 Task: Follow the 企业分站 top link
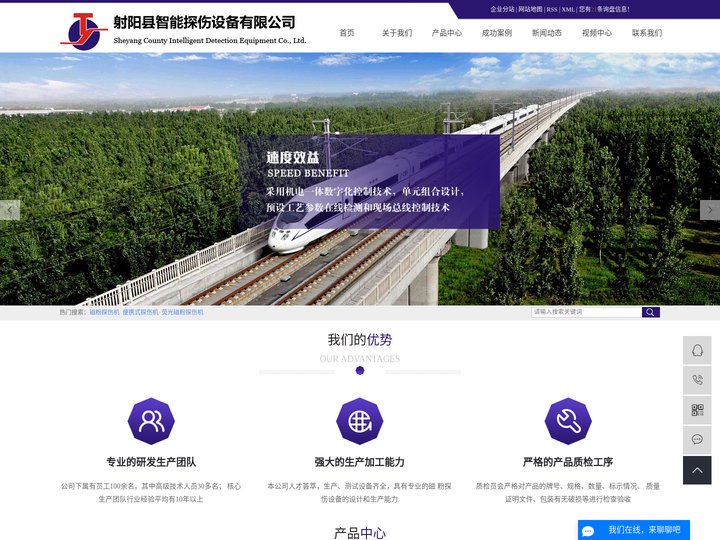tap(502, 9)
